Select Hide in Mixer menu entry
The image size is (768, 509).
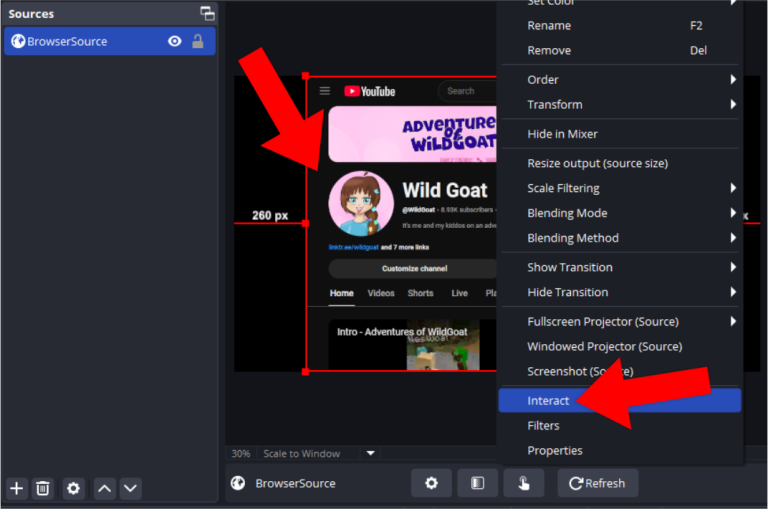pos(620,134)
